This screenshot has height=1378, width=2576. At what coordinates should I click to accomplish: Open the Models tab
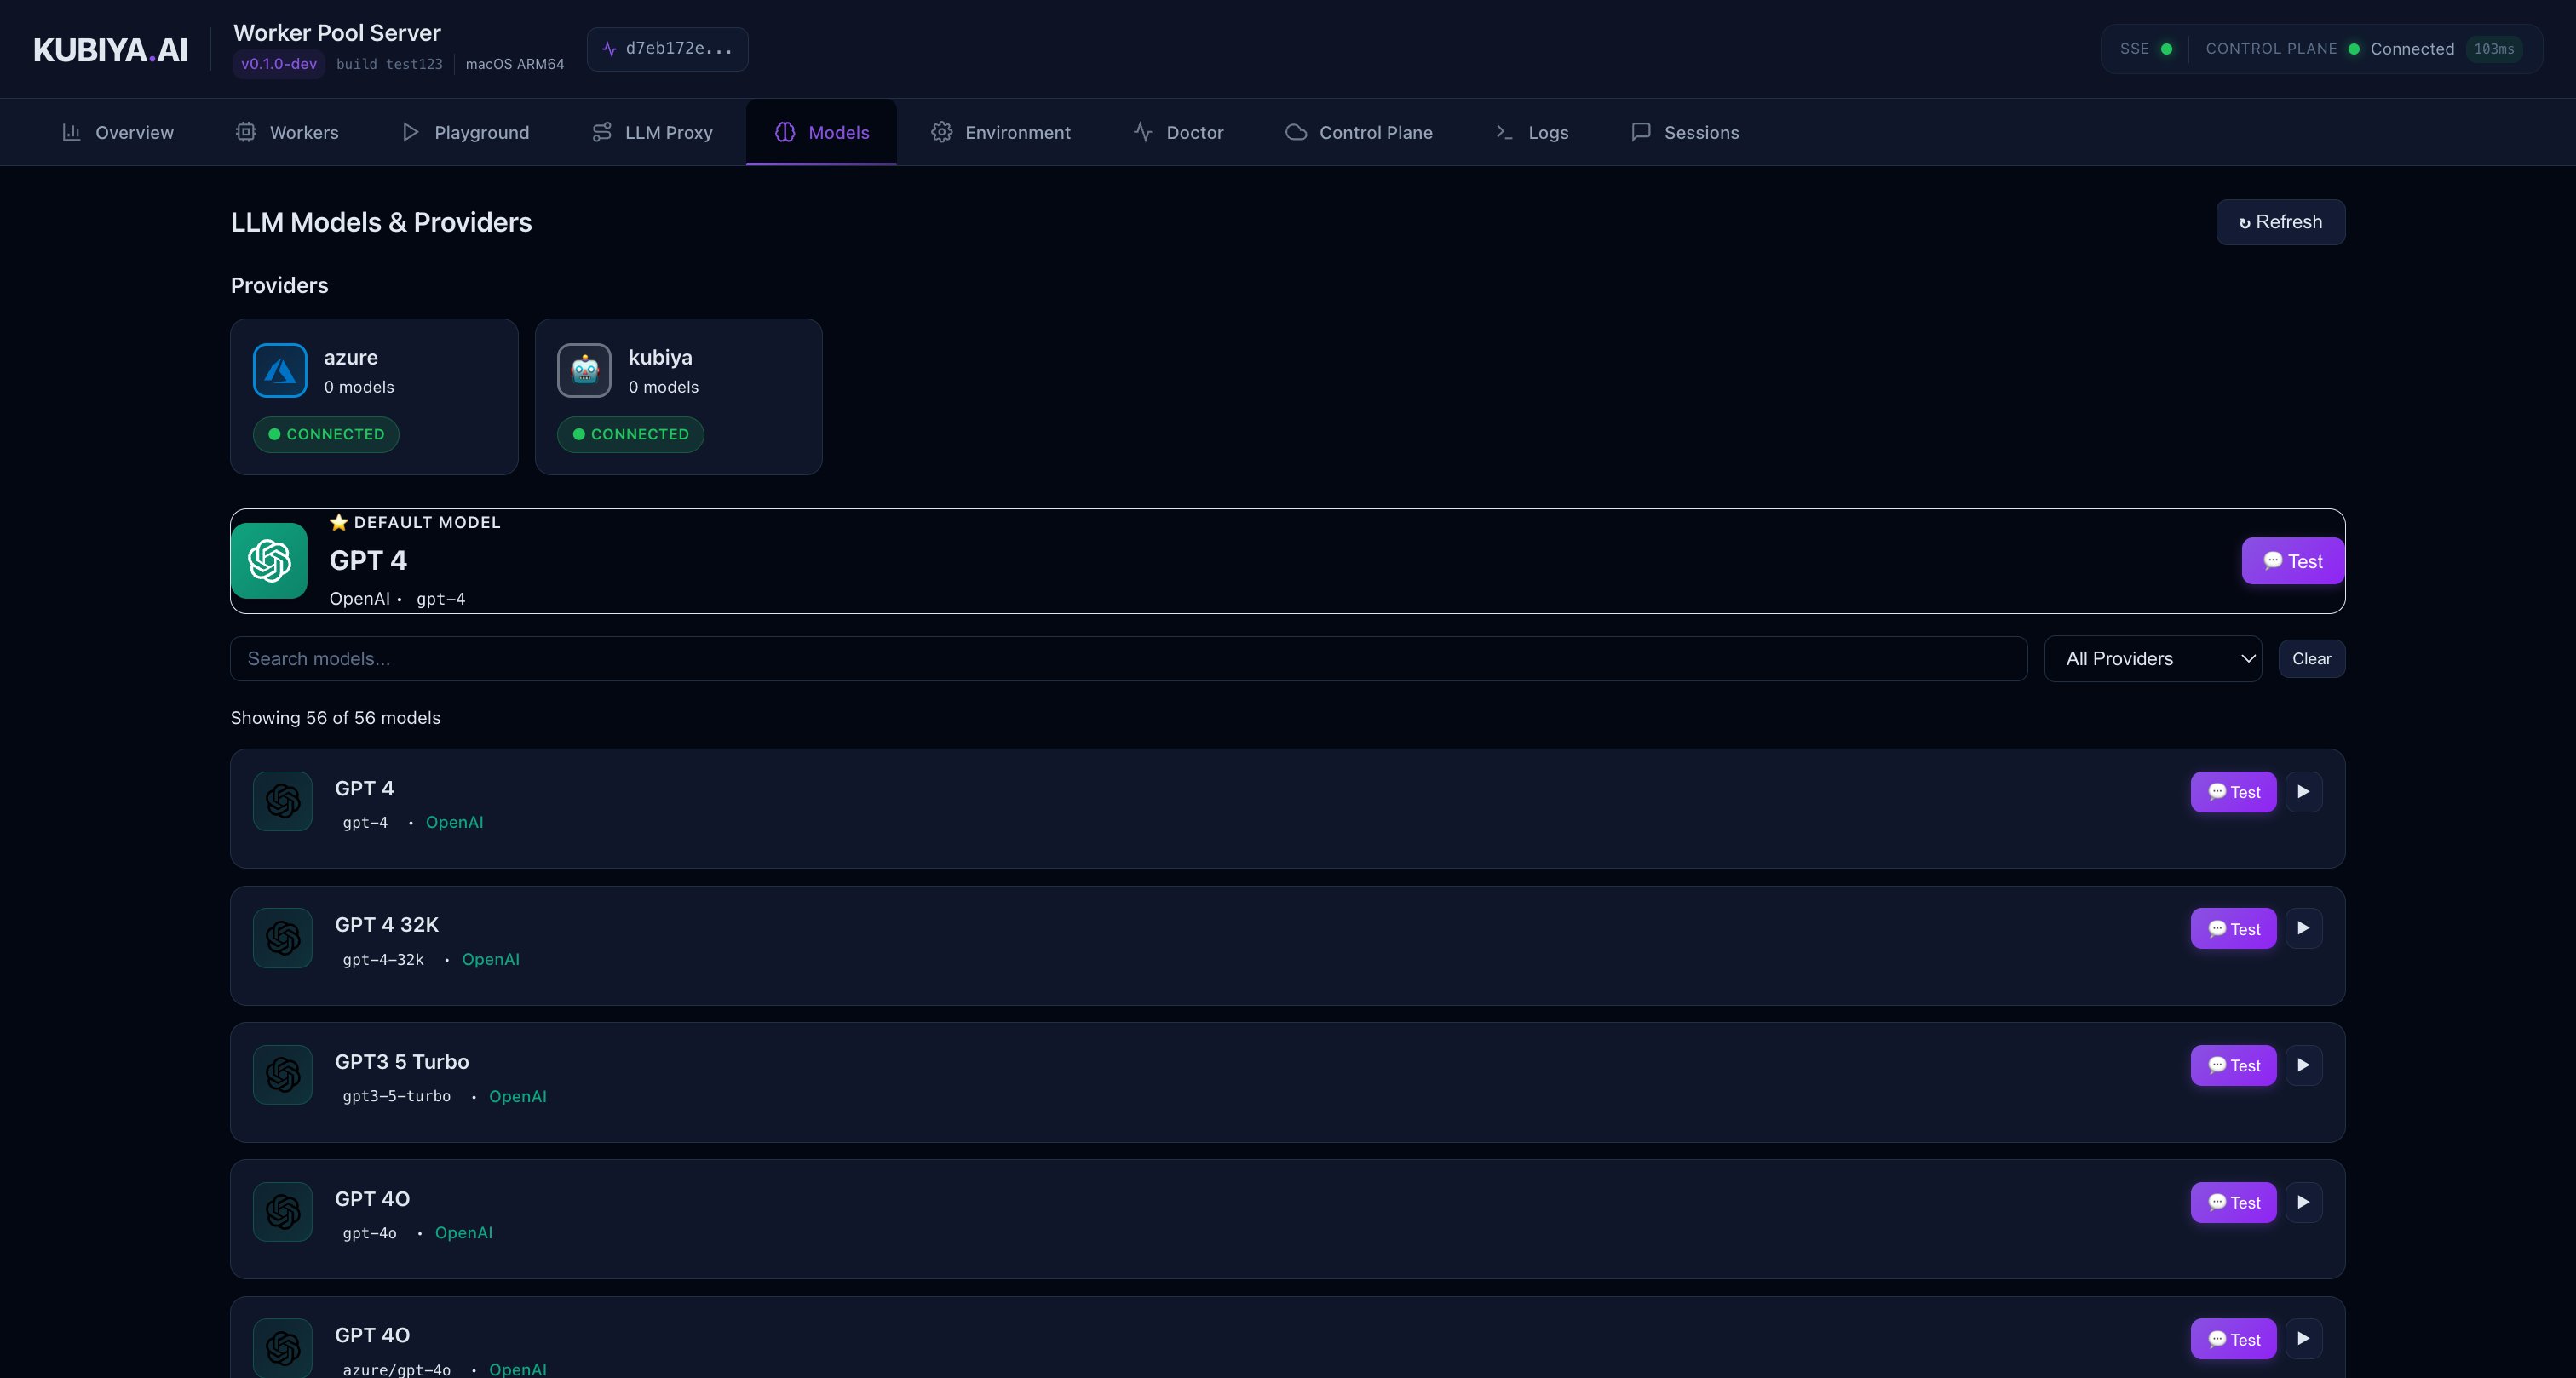821,132
